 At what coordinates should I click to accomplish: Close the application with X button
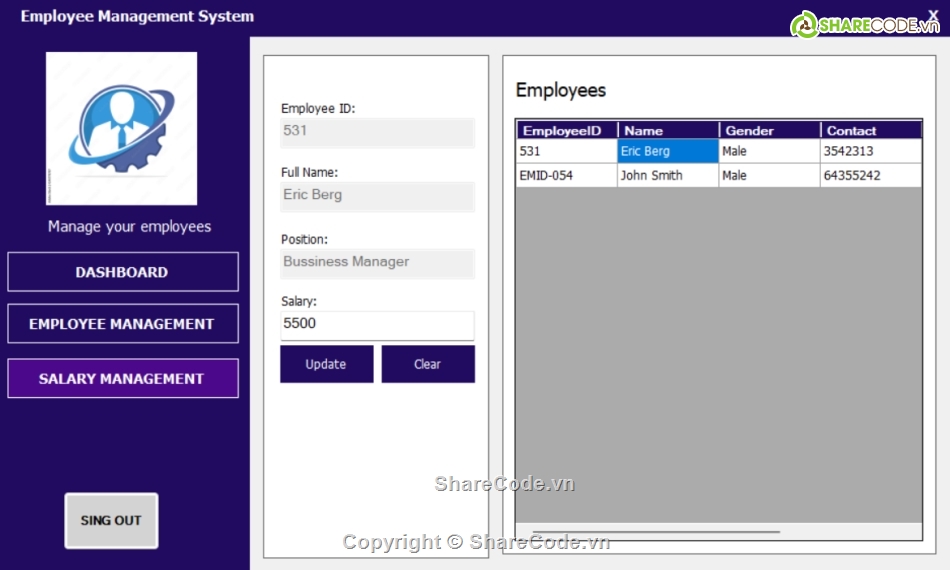[933, 15]
